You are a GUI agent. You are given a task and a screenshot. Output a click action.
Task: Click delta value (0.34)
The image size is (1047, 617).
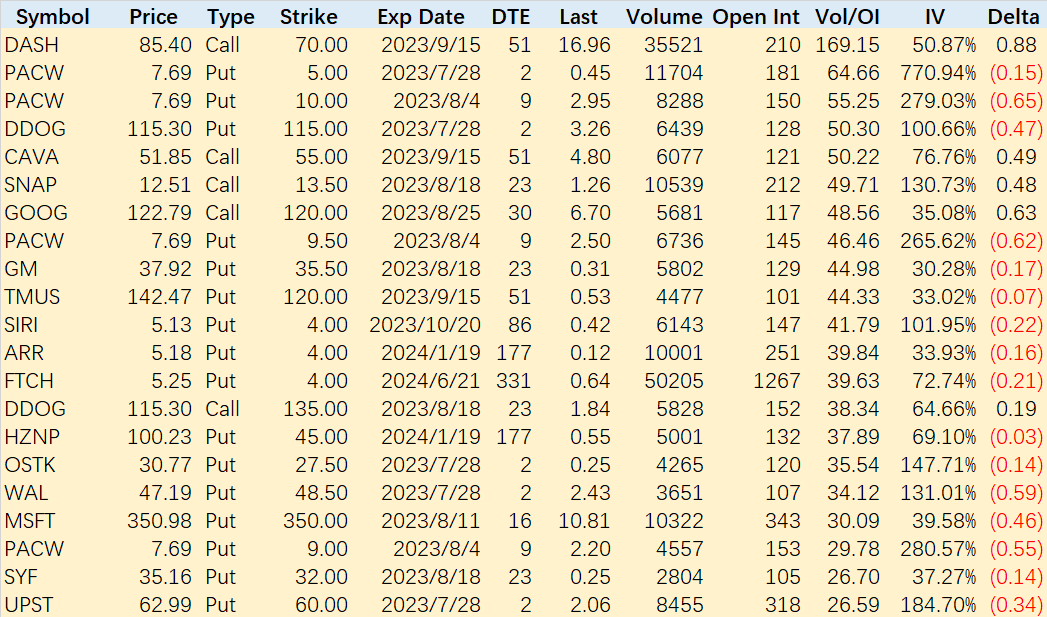coord(1016,606)
